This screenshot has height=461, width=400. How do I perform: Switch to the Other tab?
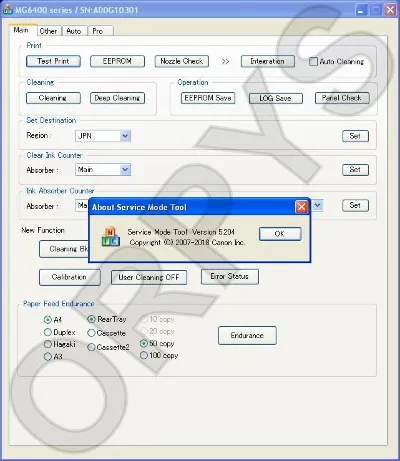(48, 31)
